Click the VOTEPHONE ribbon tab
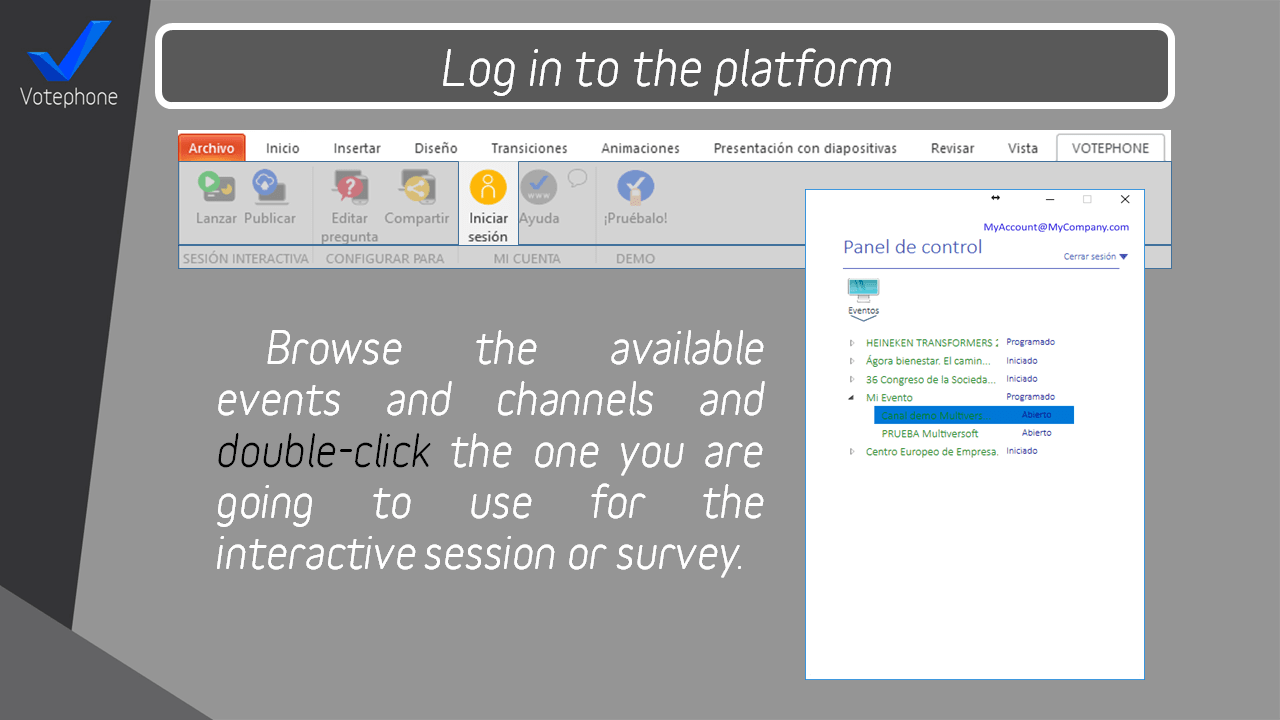The width and height of the screenshot is (1280, 720). point(1110,148)
